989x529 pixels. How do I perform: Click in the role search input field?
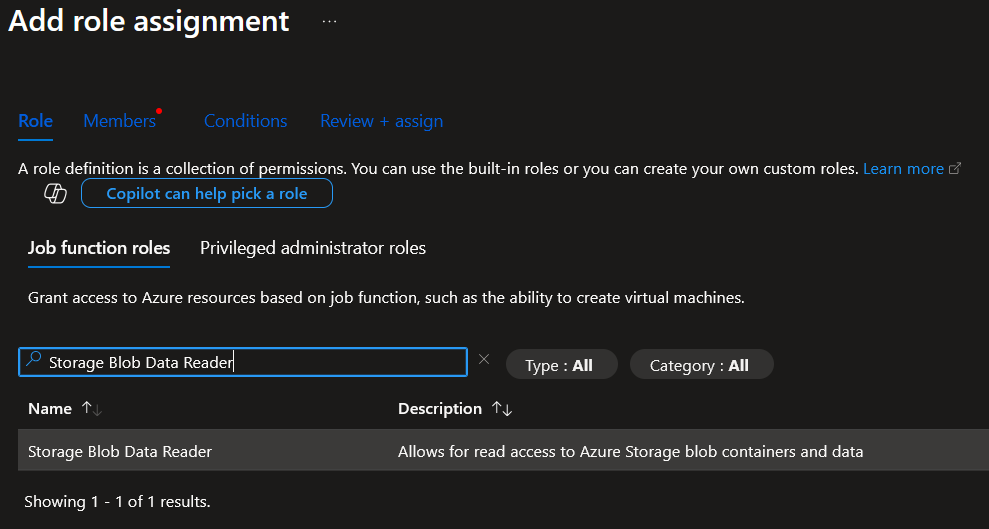(x=243, y=362)
